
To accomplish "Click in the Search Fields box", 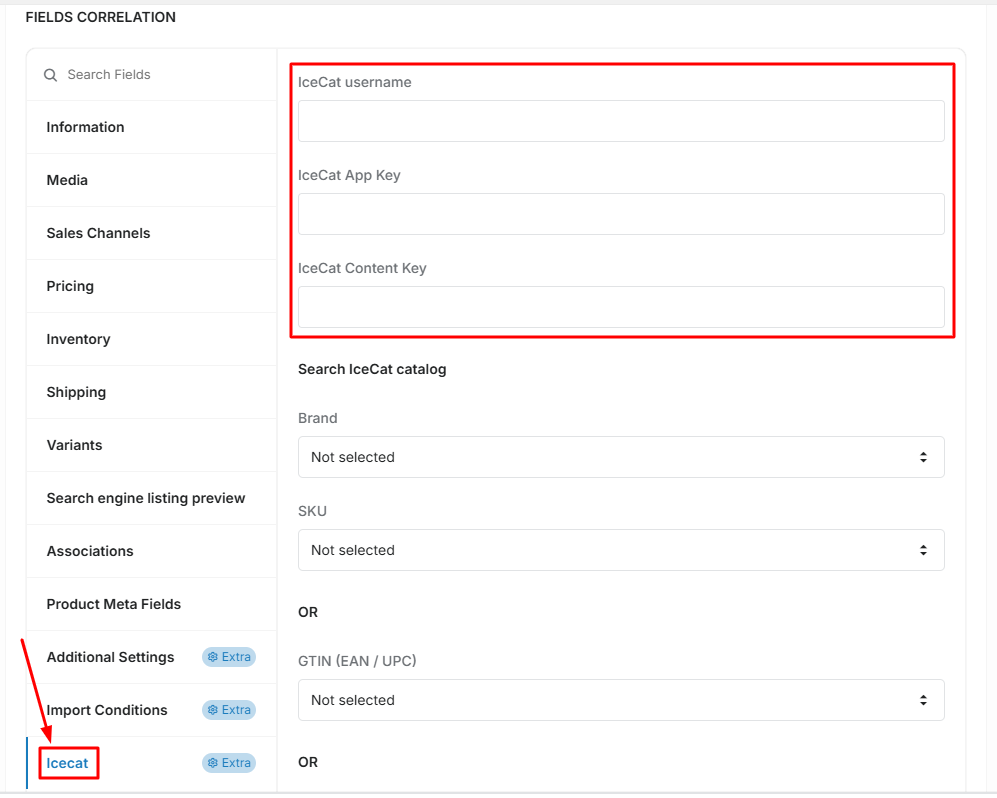I will pyautogui.click(x=151, y=75).
